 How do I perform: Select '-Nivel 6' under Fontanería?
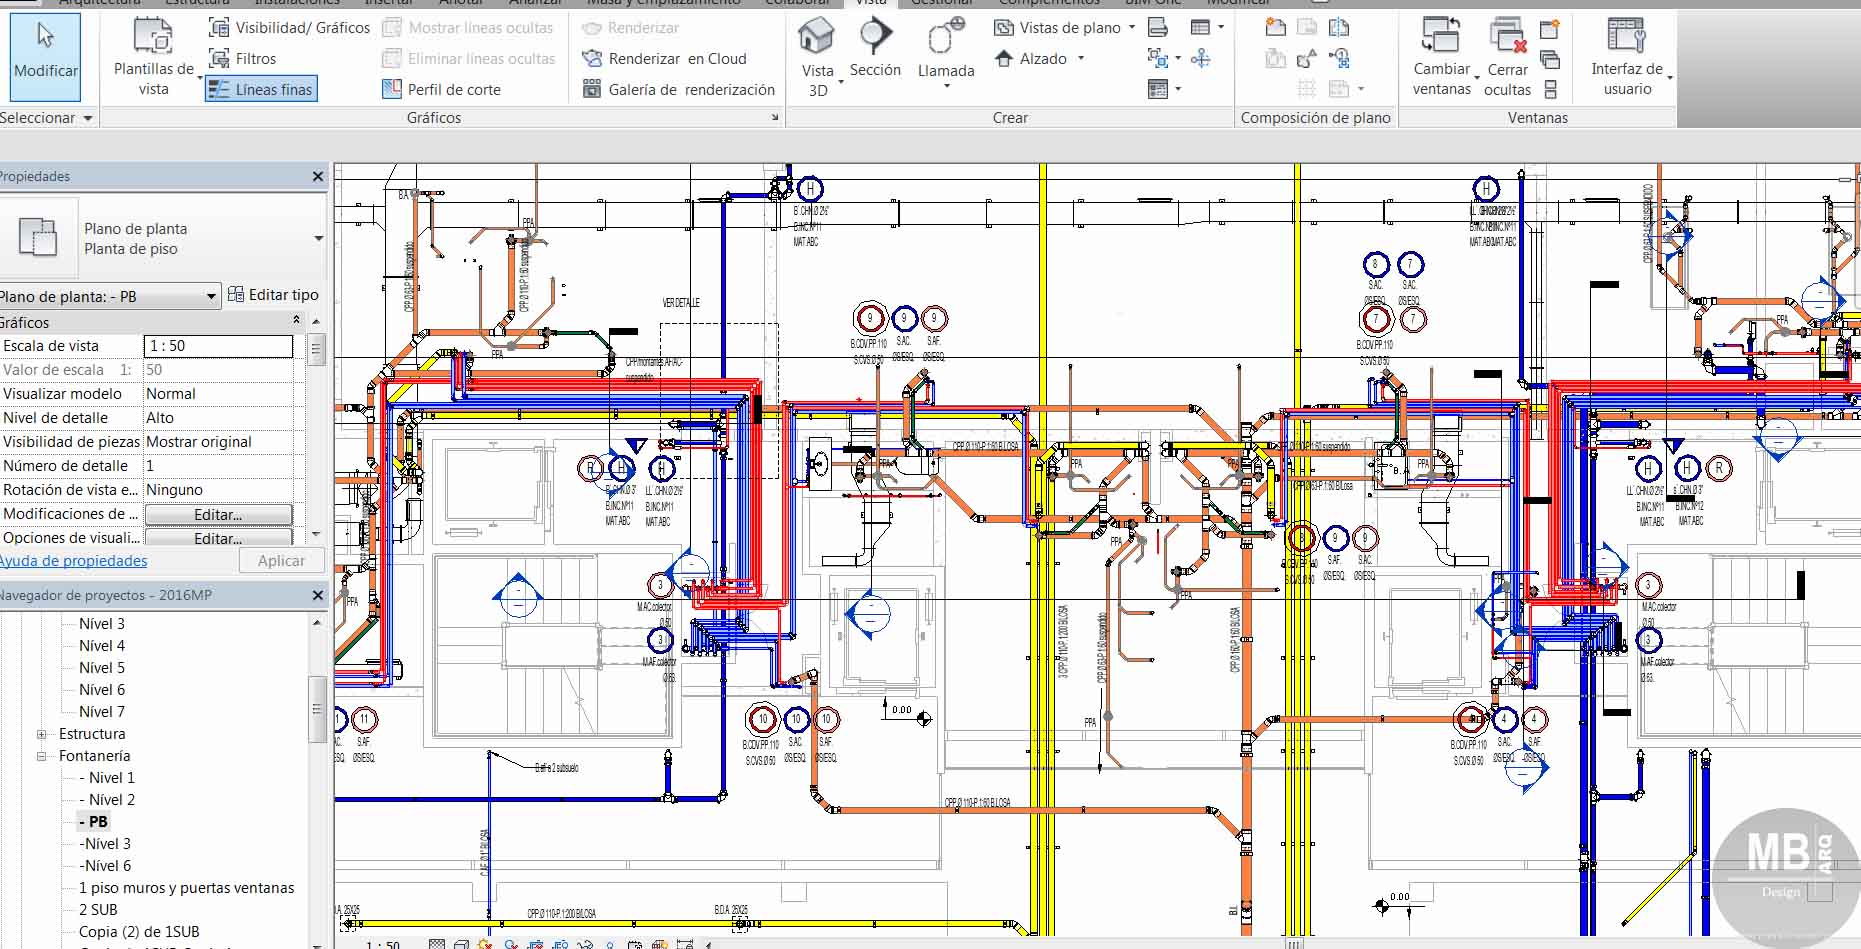coord(105,866)
